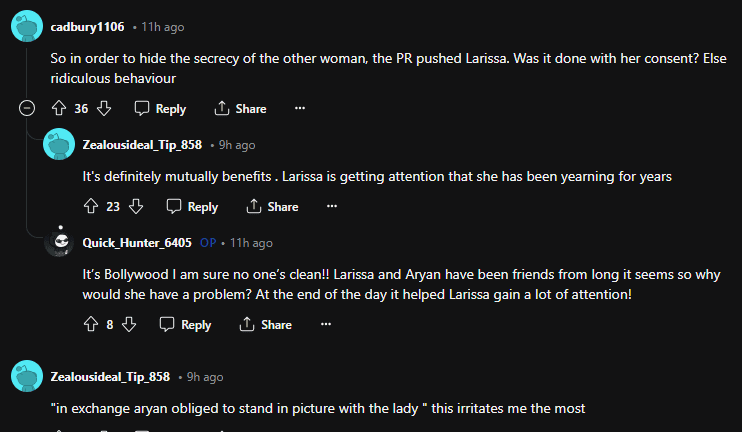Viewport: 742px width, 432px height.
Task: Open more options on Quick_Hunter_6405's reply
Action: coord(325,324)
